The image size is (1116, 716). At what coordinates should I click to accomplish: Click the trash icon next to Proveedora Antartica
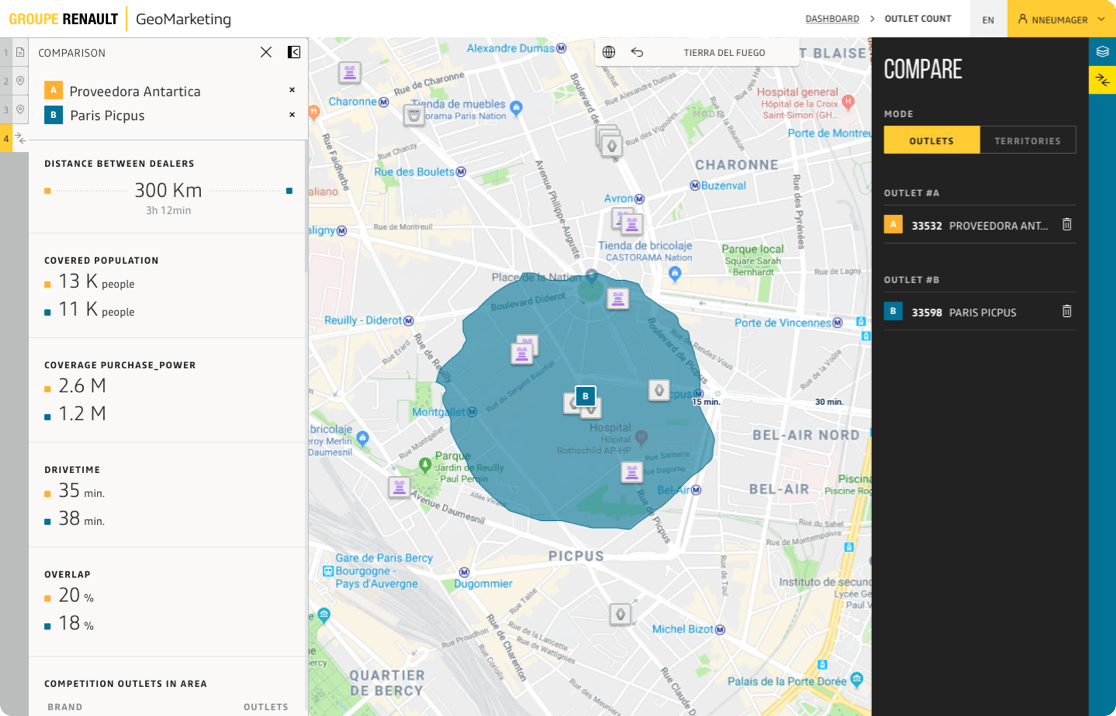click(1066, 225)
